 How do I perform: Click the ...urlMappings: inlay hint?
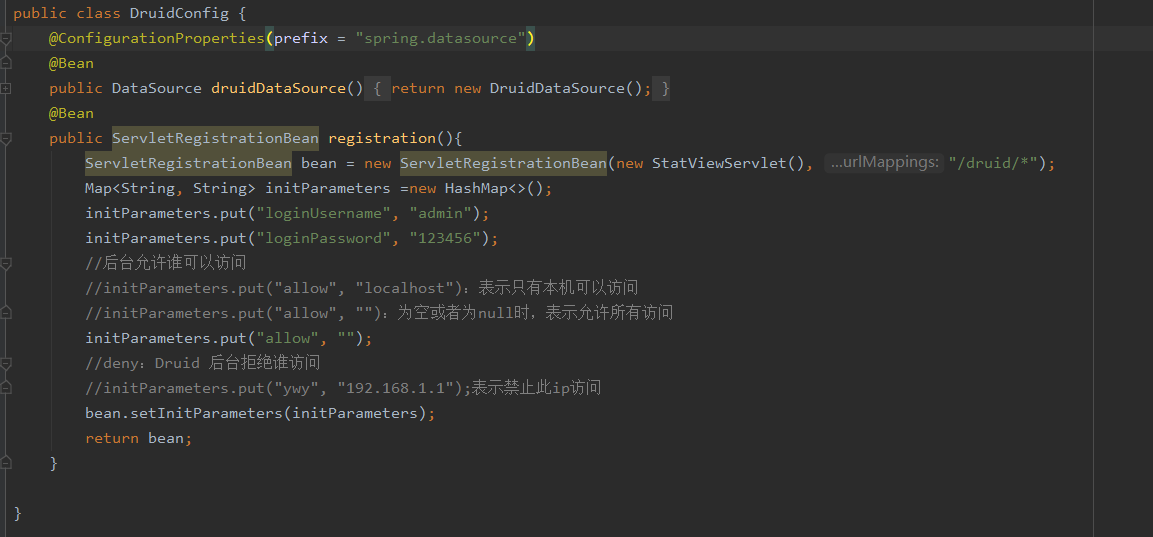[x=885, y=163]
